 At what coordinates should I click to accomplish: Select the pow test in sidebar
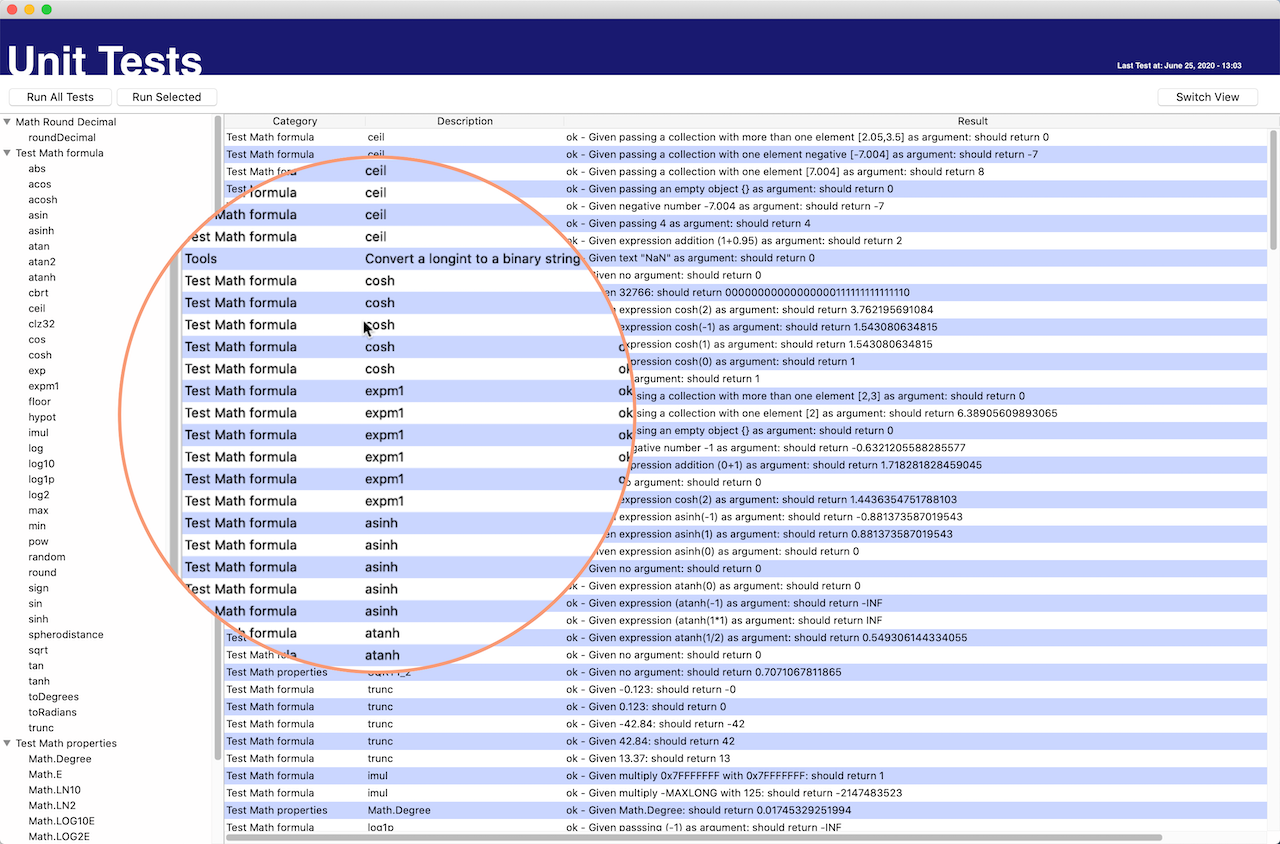[x=38, y=542]
